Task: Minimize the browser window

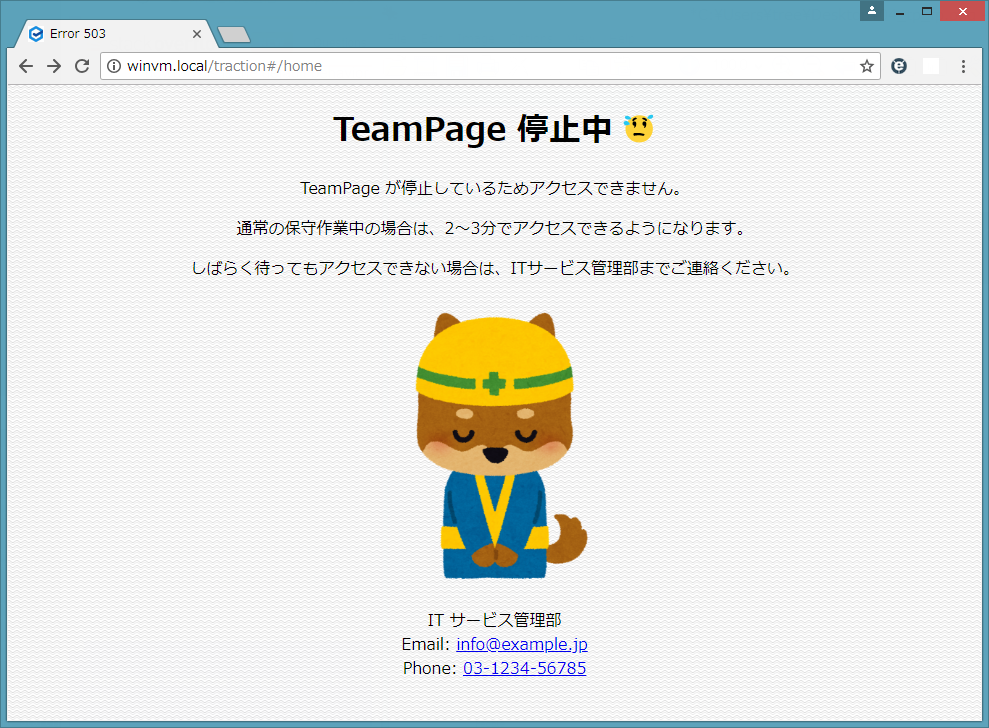Action: click(900, 11)
